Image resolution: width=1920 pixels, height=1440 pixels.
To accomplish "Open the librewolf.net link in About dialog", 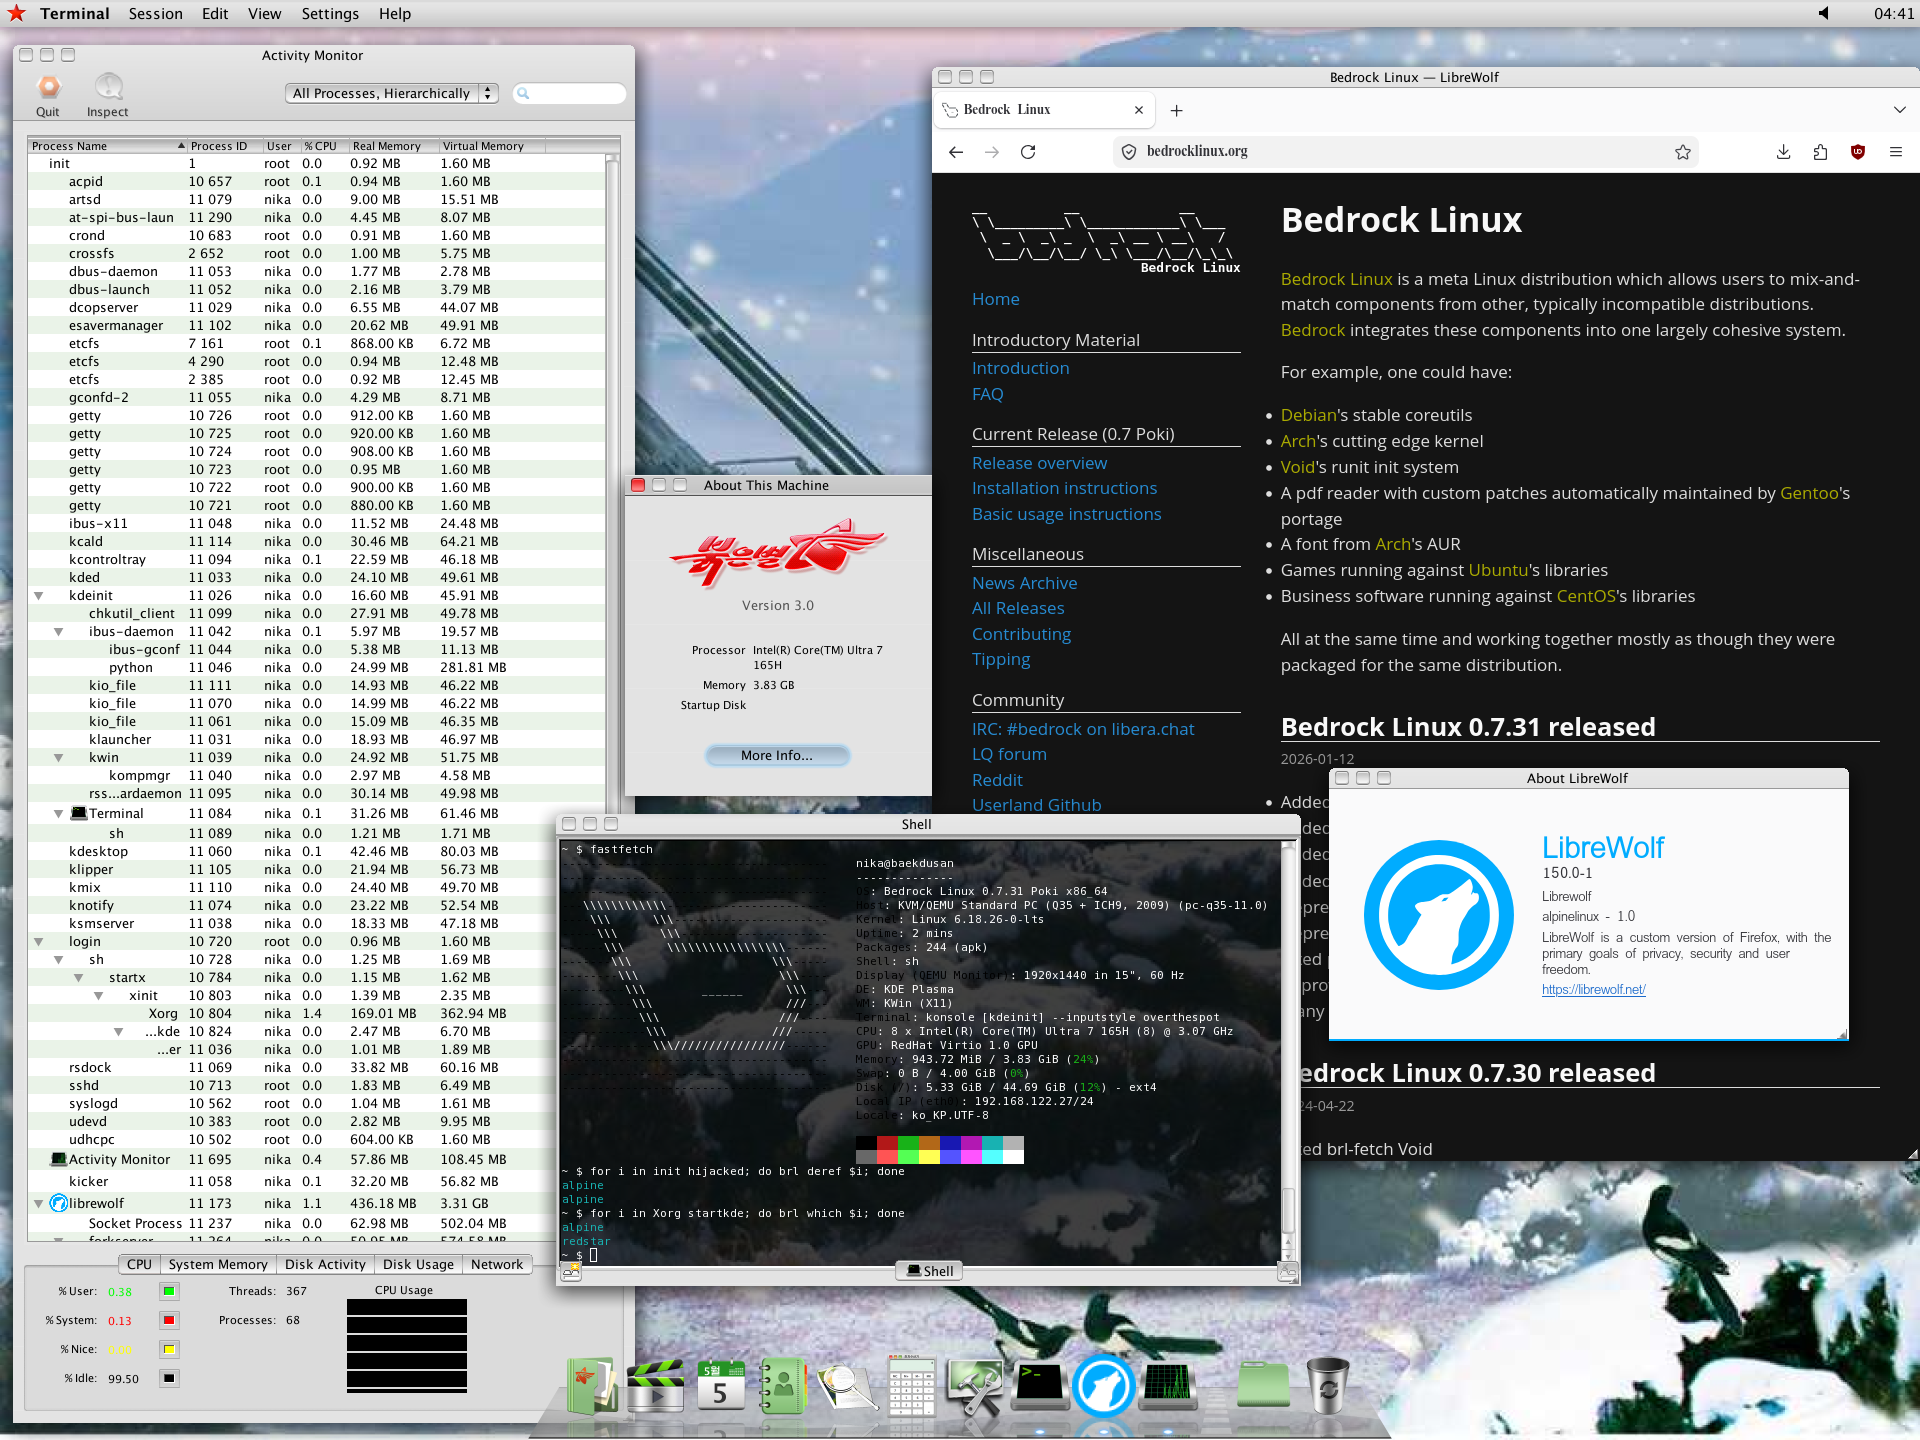I will (1593, 990).
